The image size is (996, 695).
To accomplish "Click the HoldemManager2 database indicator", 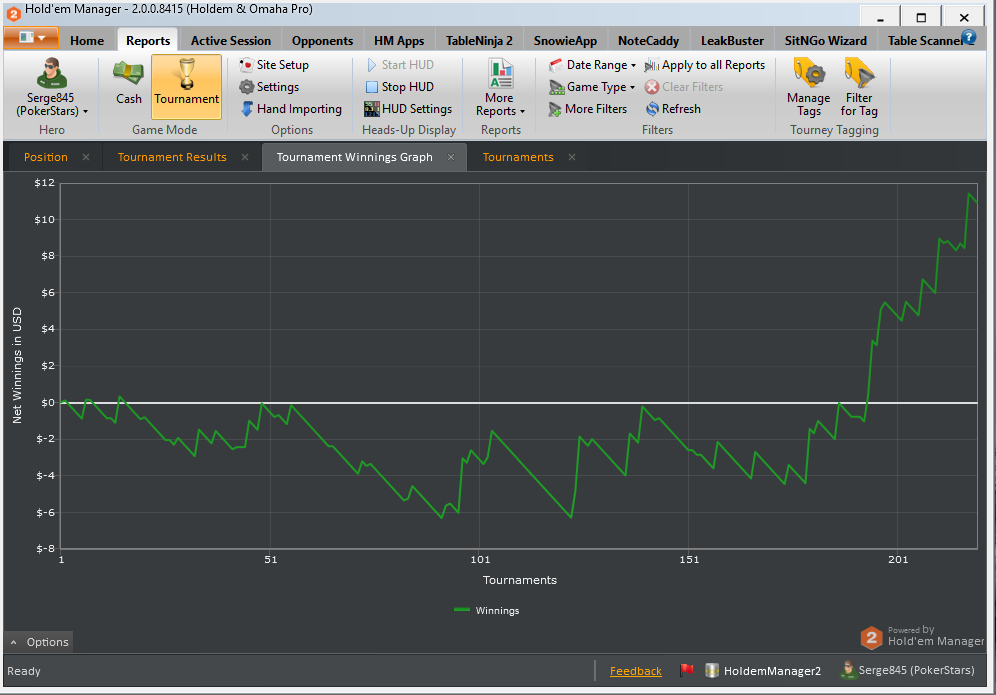I will click(763, 670).
